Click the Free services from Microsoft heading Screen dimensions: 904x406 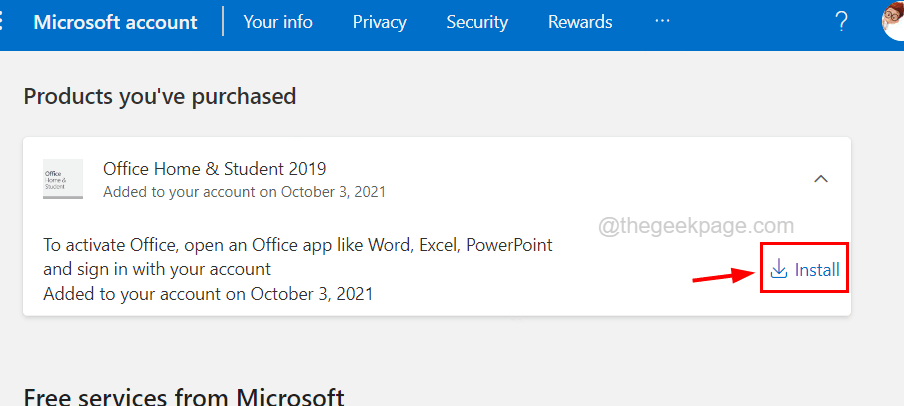[184, 397]
